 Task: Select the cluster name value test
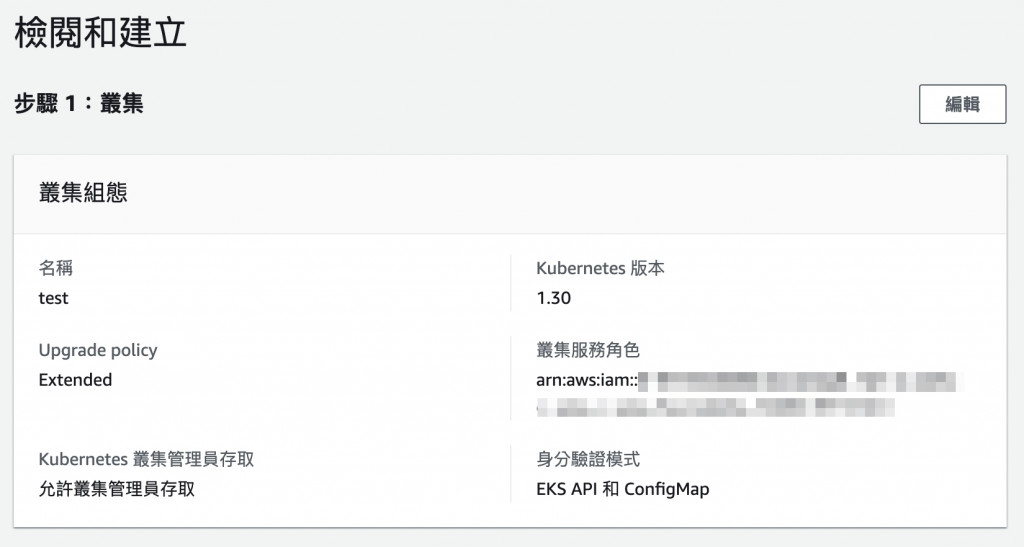coord(53,298)
